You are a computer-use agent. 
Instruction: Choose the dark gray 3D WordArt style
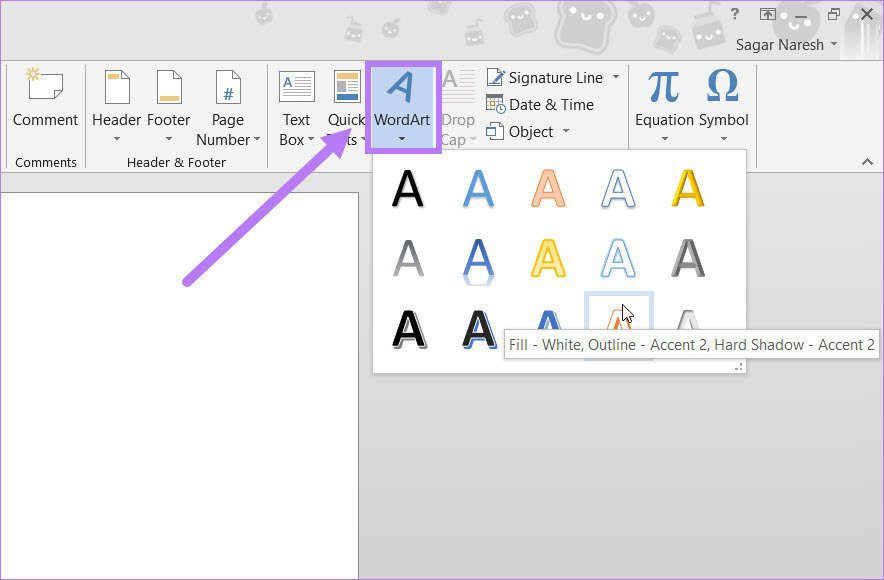pyautogui.click(x=688, y=259)
